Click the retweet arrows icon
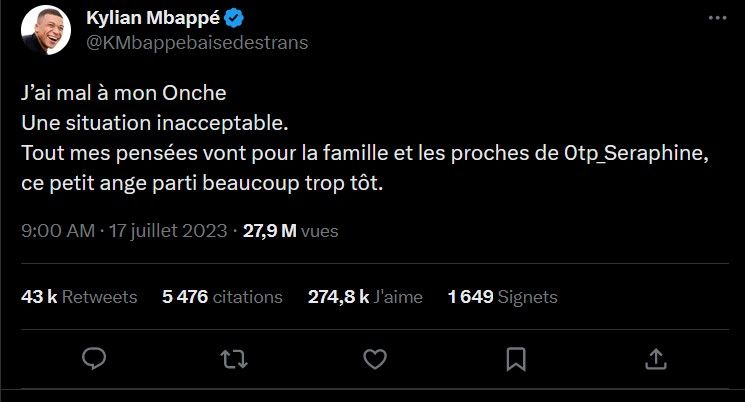 tap(234, 357)
